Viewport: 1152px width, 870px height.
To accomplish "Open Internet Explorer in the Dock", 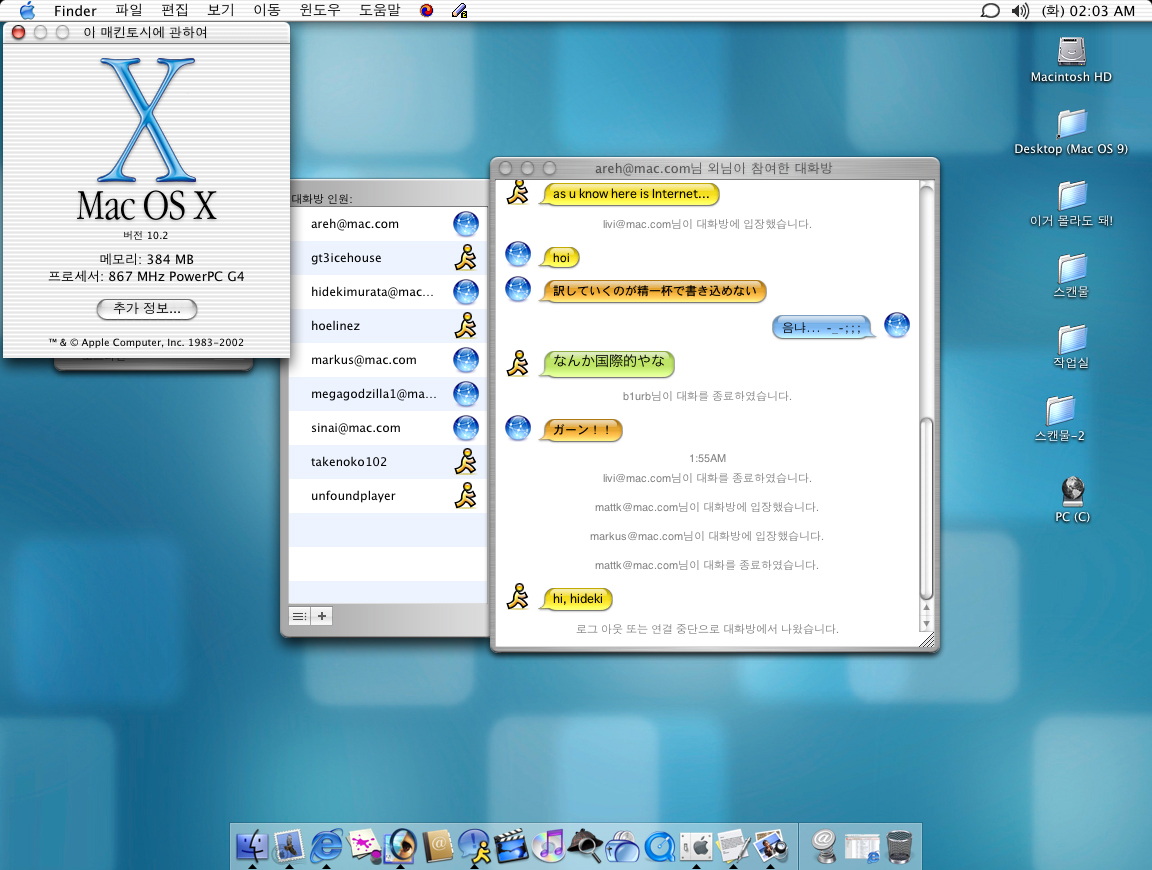I will 327,846.
